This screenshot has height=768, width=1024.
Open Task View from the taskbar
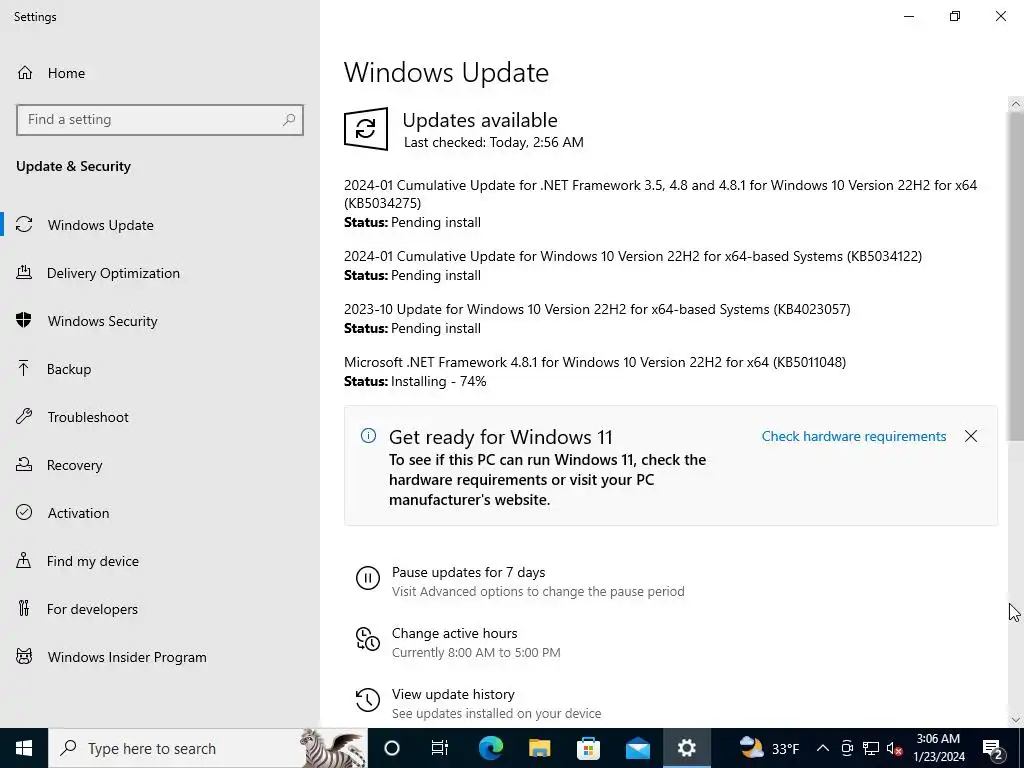[x=440, y=748]
